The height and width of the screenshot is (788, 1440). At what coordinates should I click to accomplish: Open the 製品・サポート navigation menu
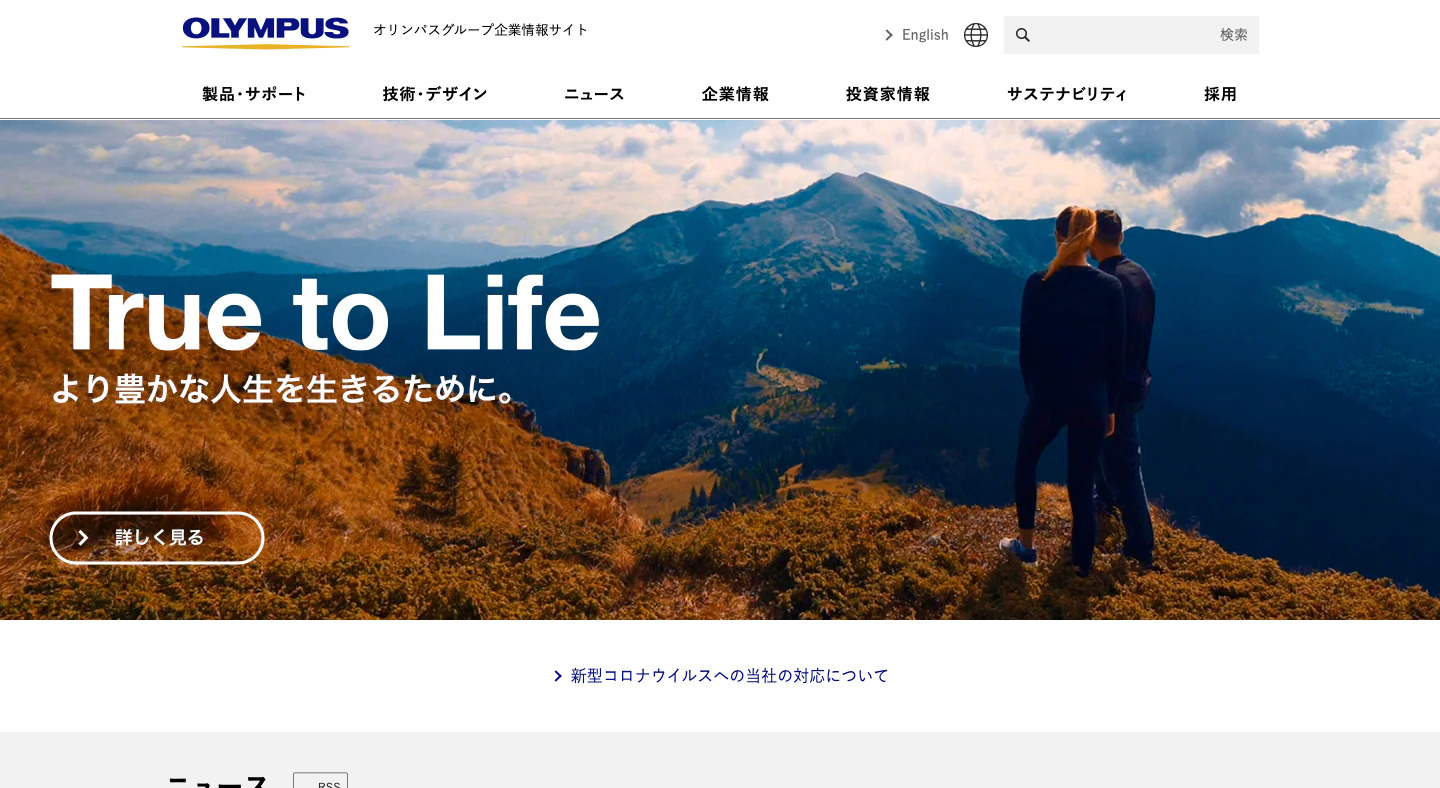[253, 94]
